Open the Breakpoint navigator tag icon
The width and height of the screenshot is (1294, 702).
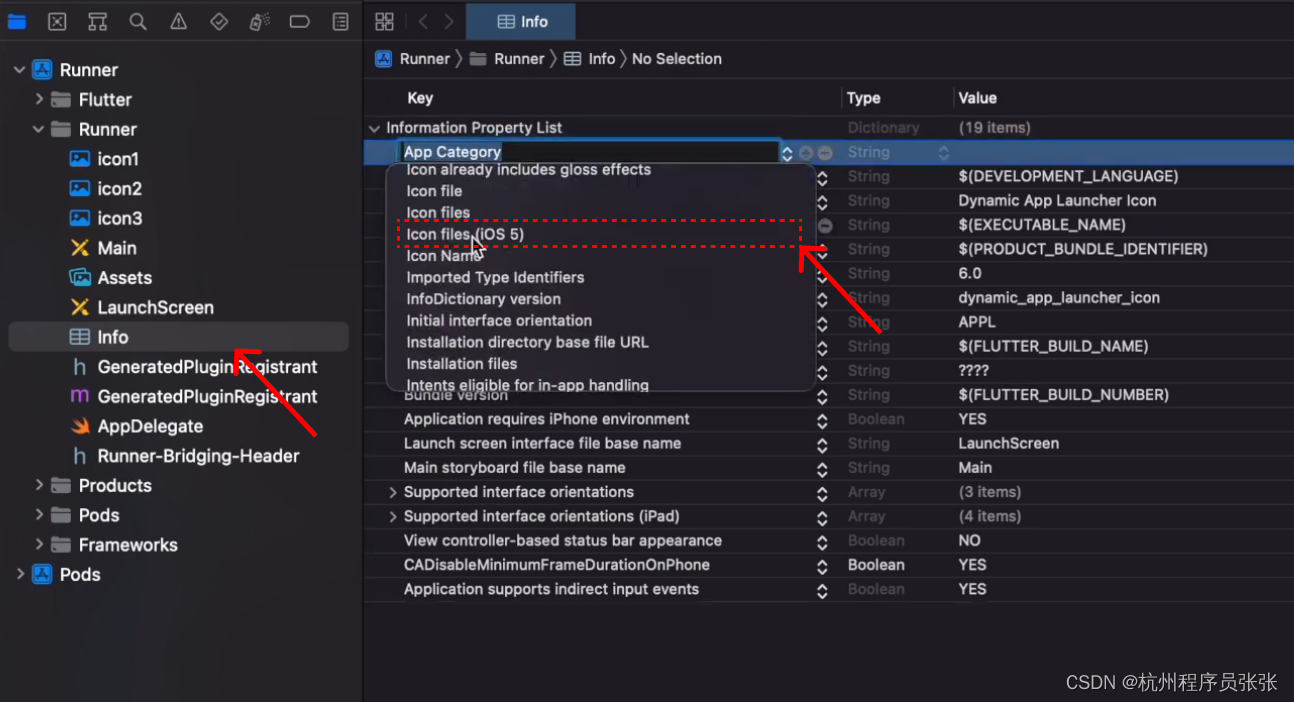click(x=299, y=21)
